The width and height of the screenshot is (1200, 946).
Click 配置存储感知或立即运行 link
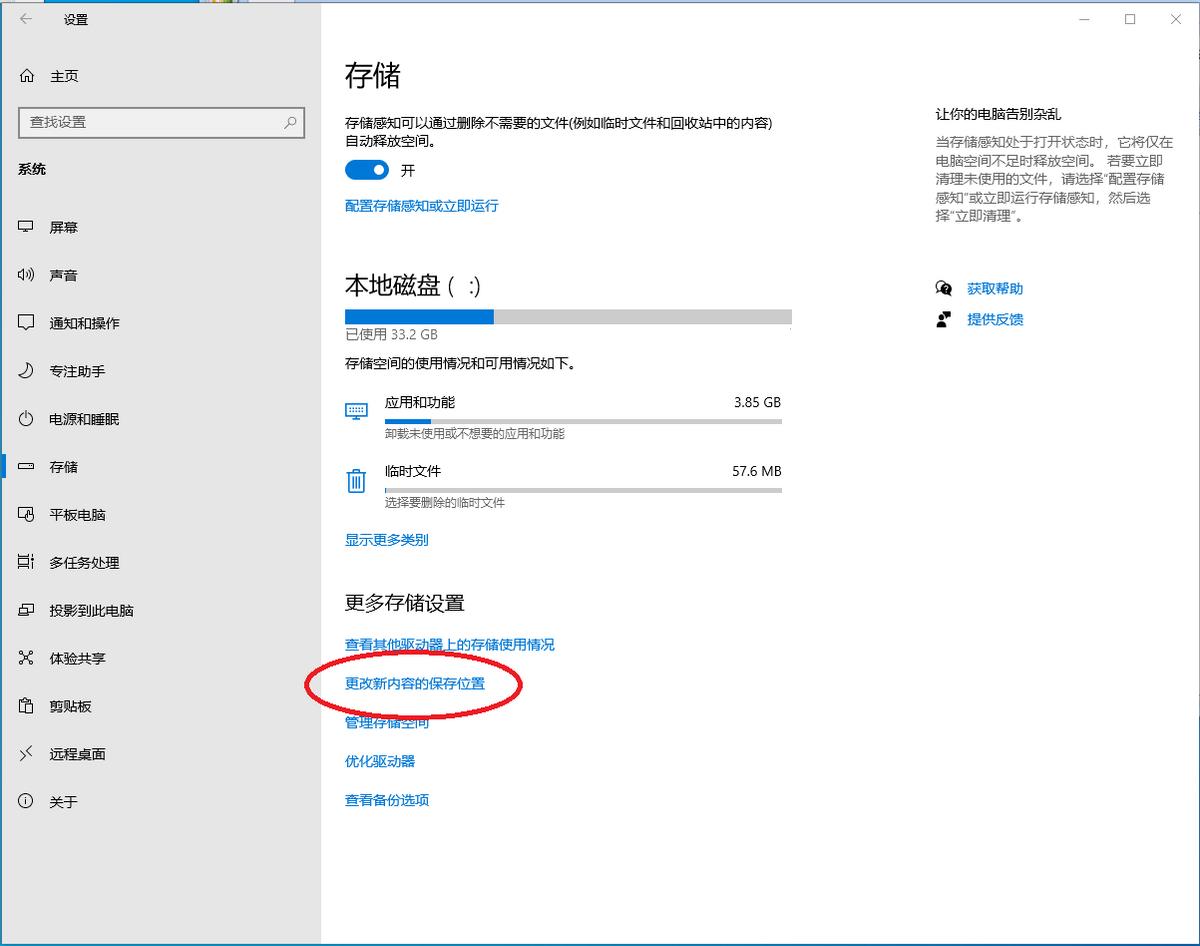coord(421,205)
